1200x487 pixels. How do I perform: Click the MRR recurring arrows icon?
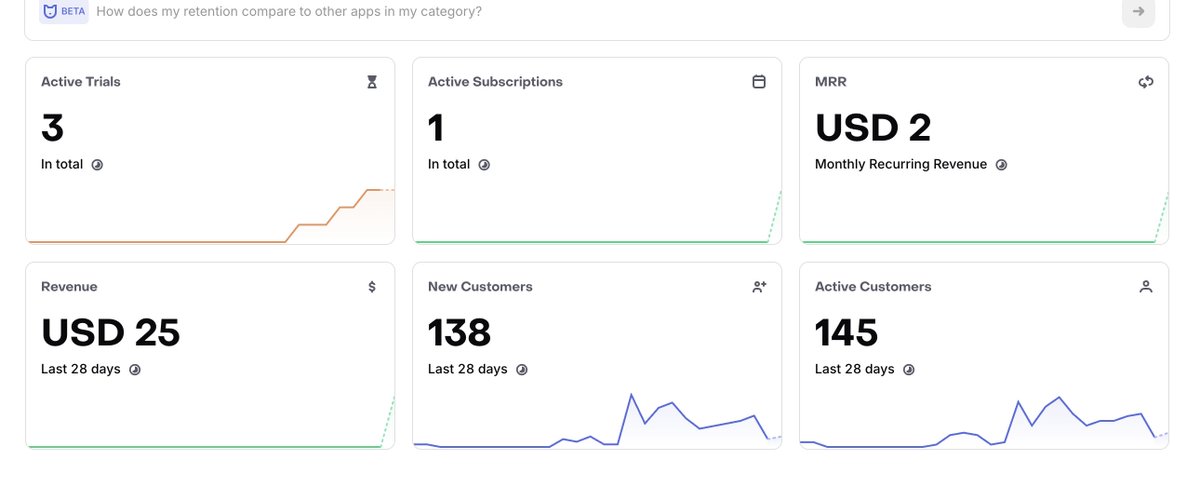click(1146, 82)
